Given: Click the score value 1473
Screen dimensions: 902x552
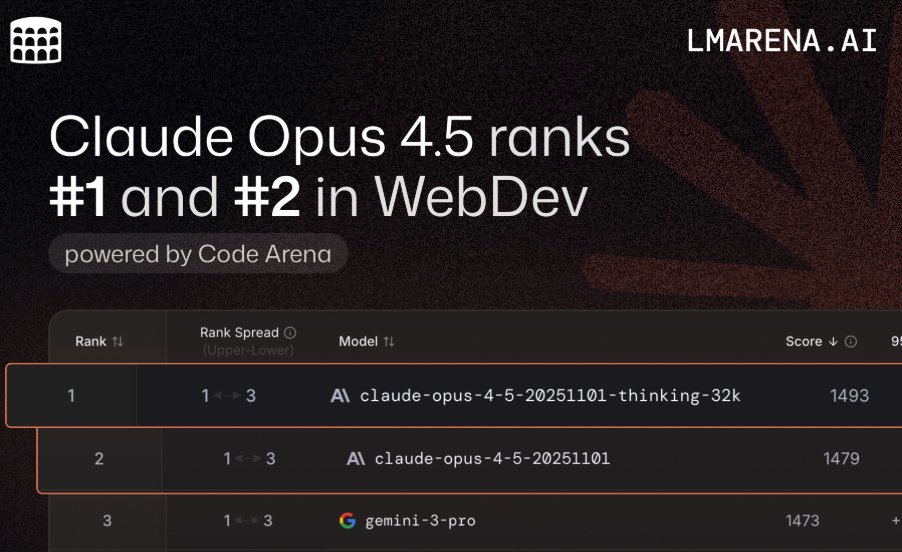Looking at the screenshot, I should point(802,520).
